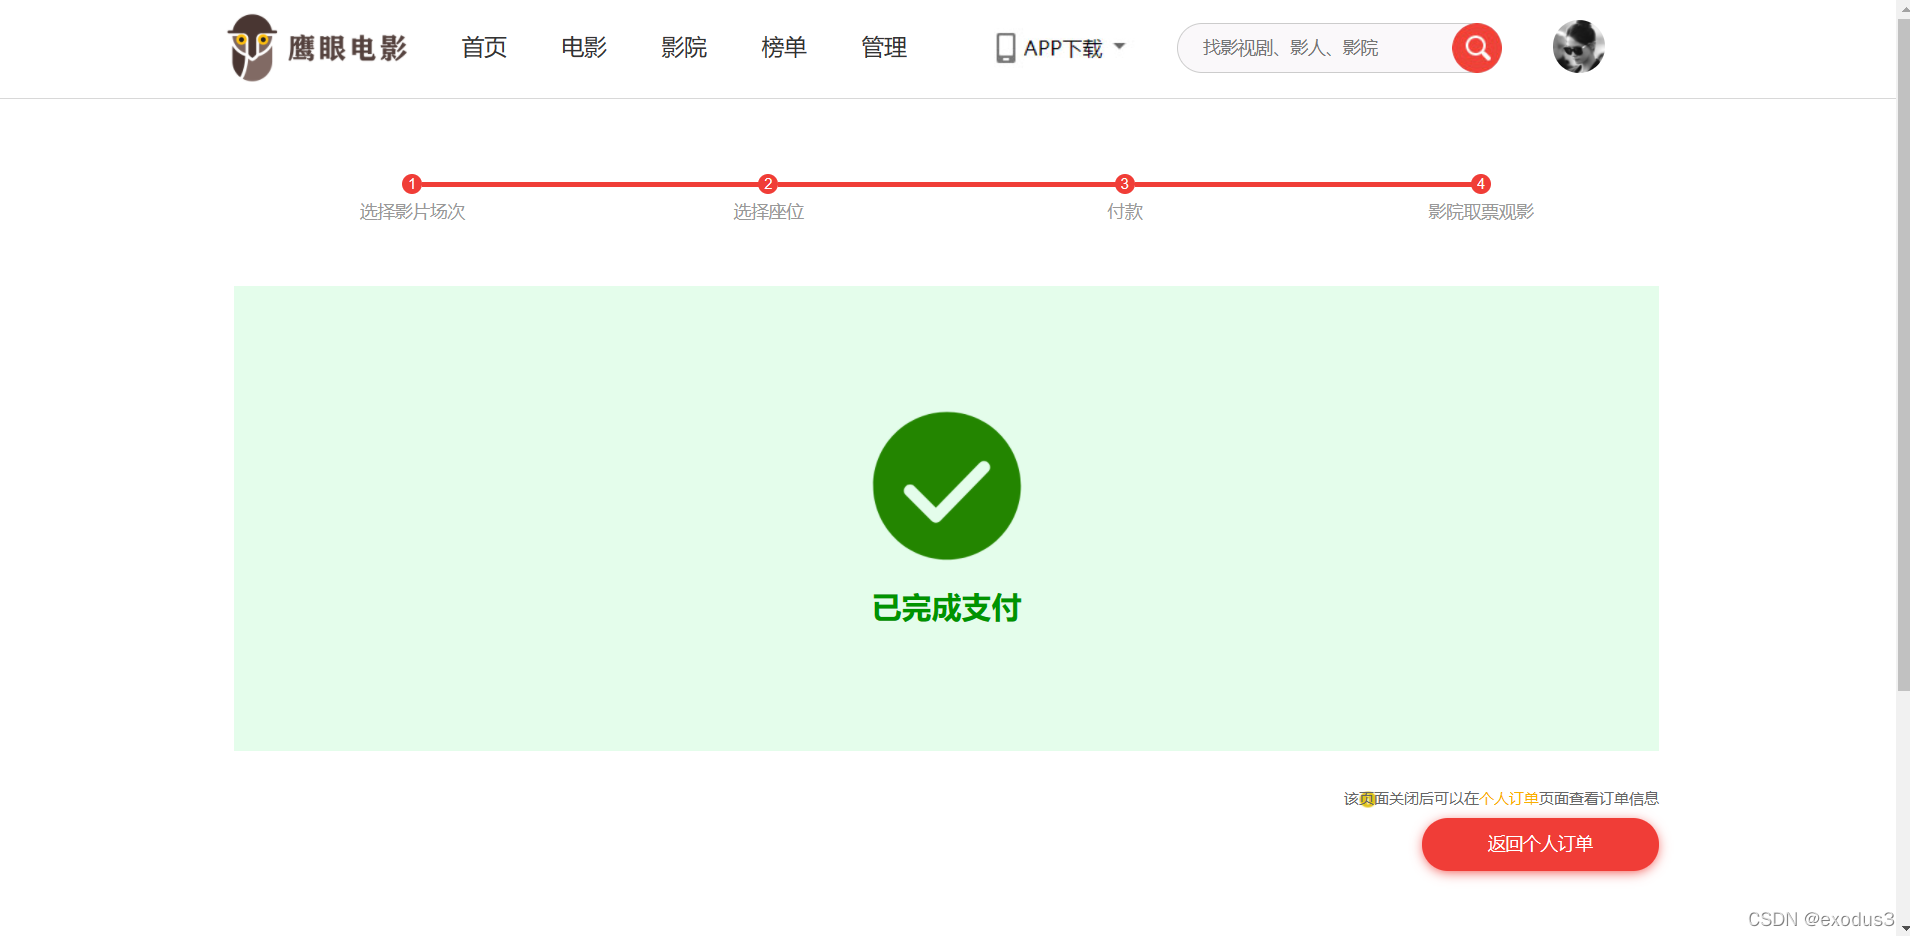Select step 2 选择座位 circle
The width and height of the screenshot is (1910, 936).
[x=768, y=184]
